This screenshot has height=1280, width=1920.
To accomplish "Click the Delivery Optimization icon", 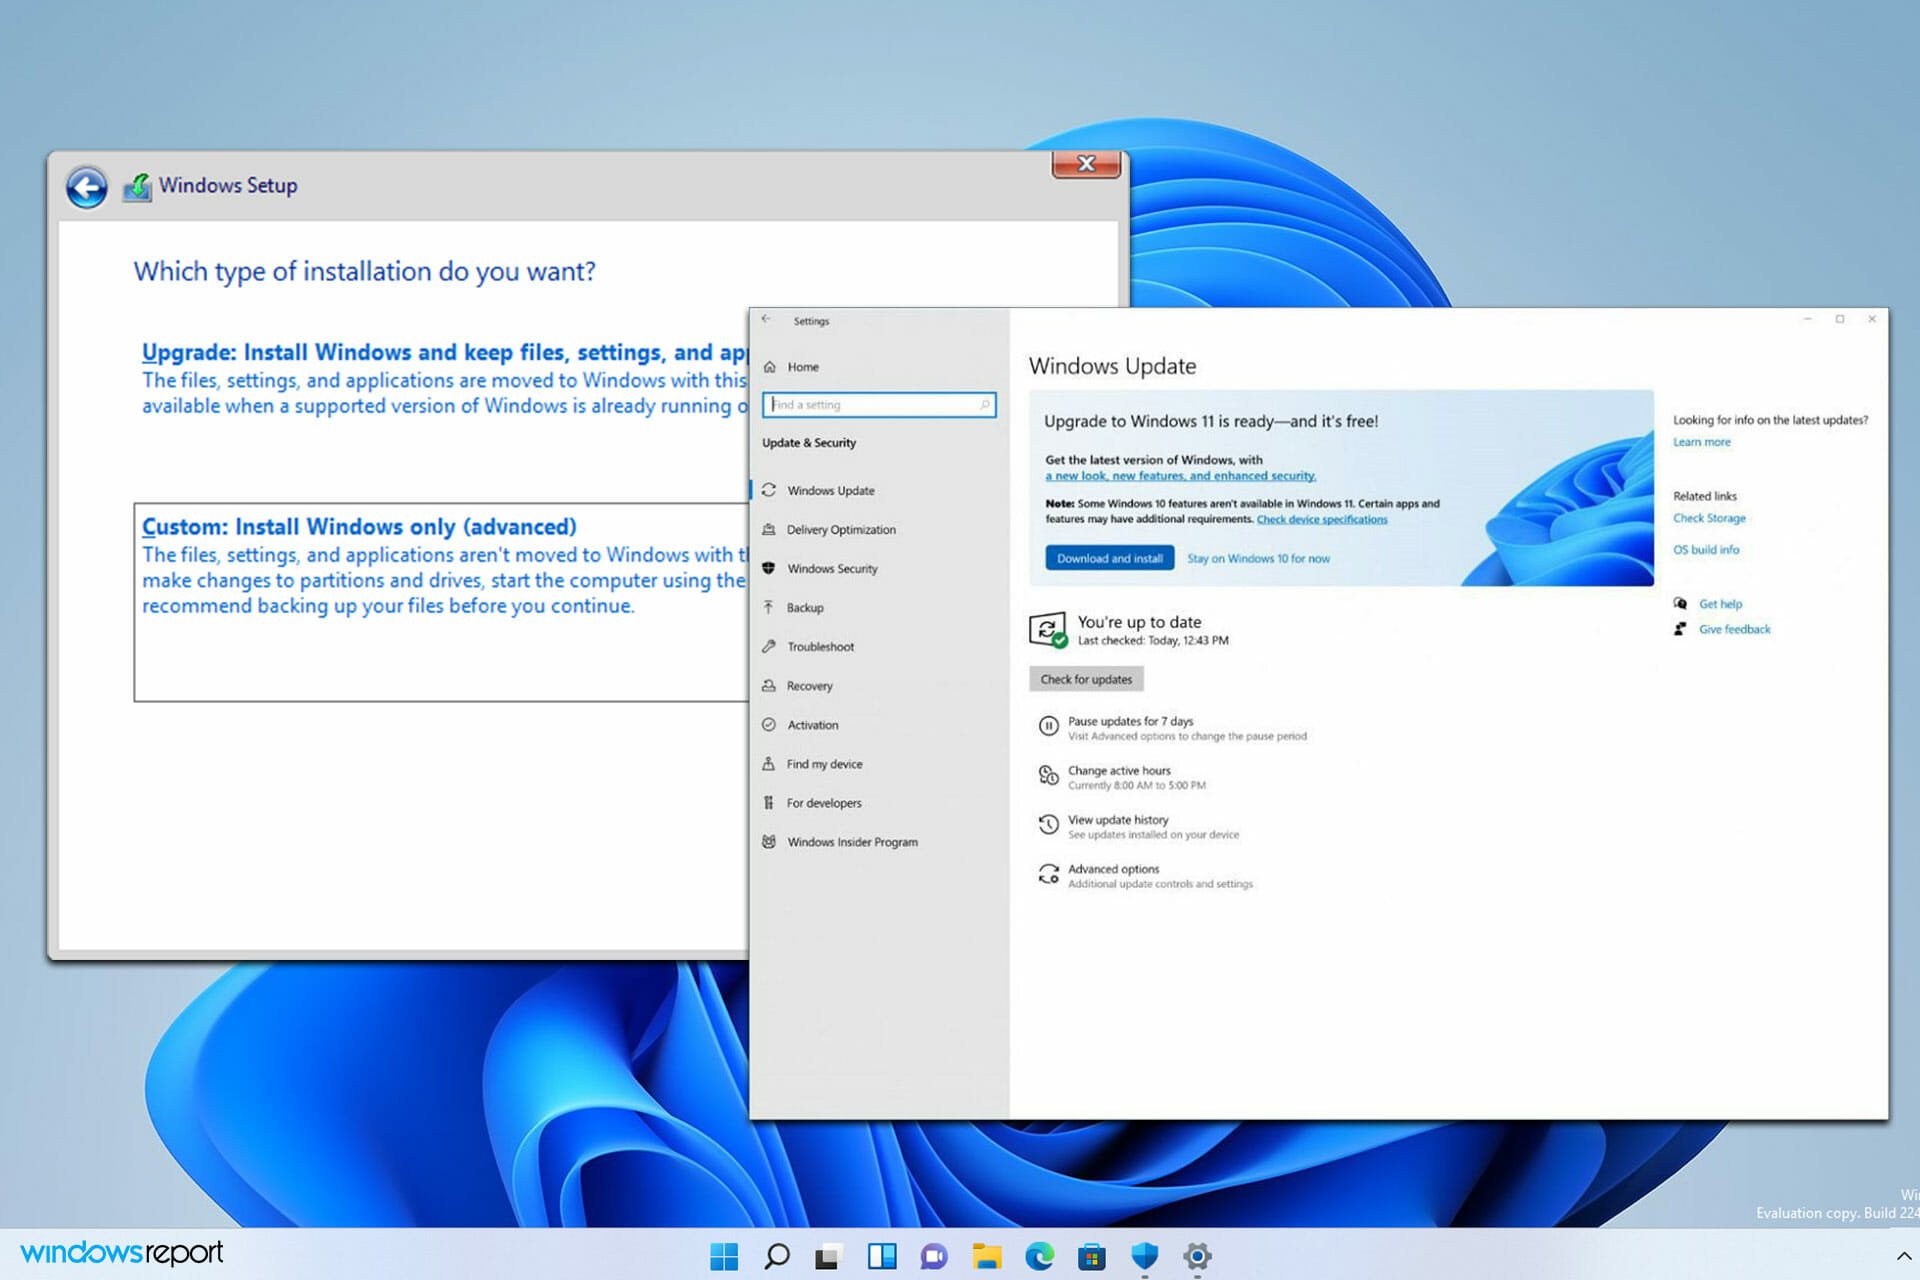I will click(771, 527).
